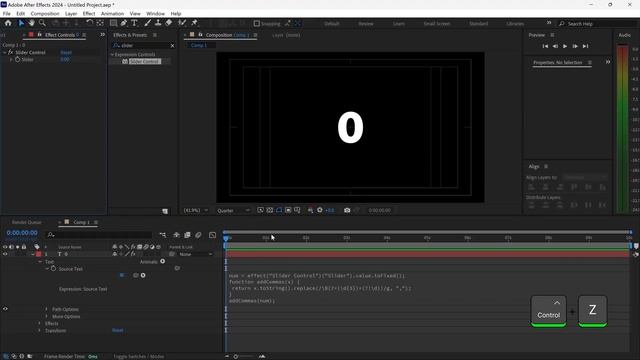Take a snapshot with the camera icon

point(347,210)
